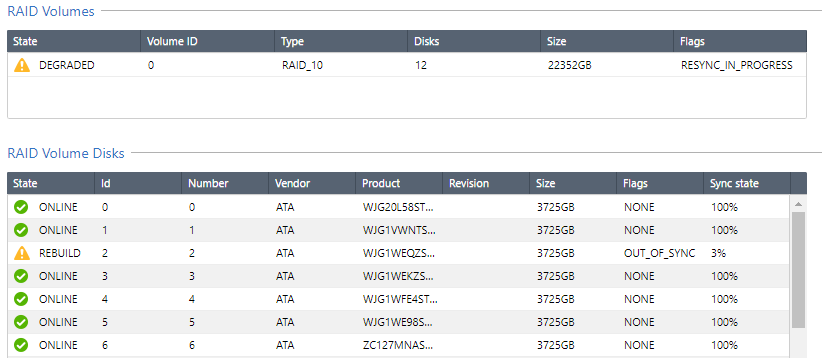Click the green ONLINE check icon for disk 6
This screenshot has width=822, height=364.
[x=21, y=345]
